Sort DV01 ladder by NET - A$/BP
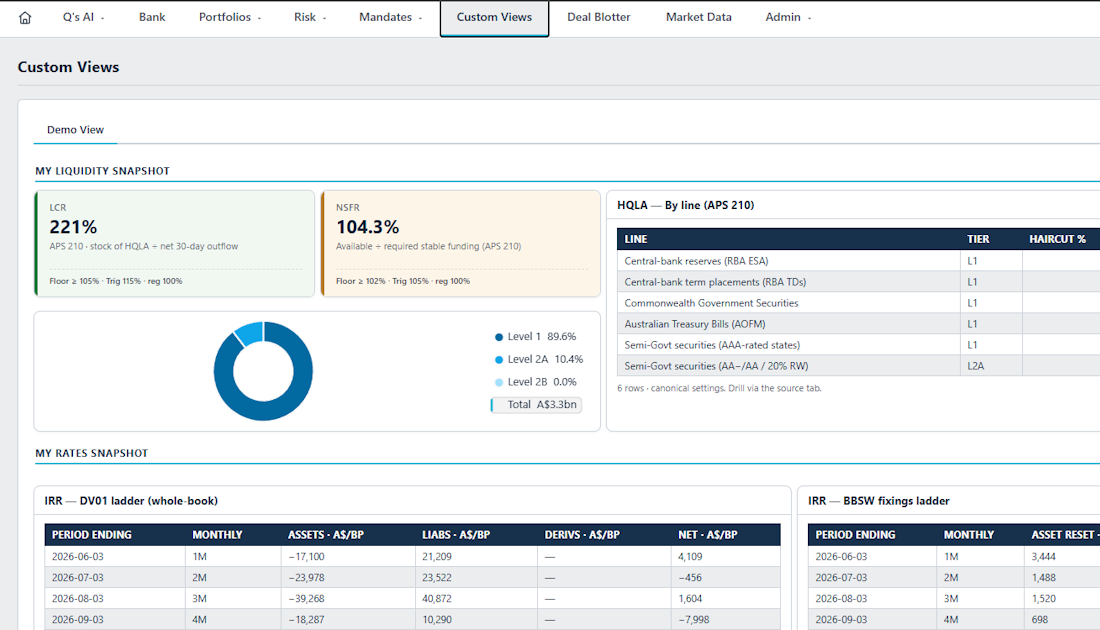 708,535
